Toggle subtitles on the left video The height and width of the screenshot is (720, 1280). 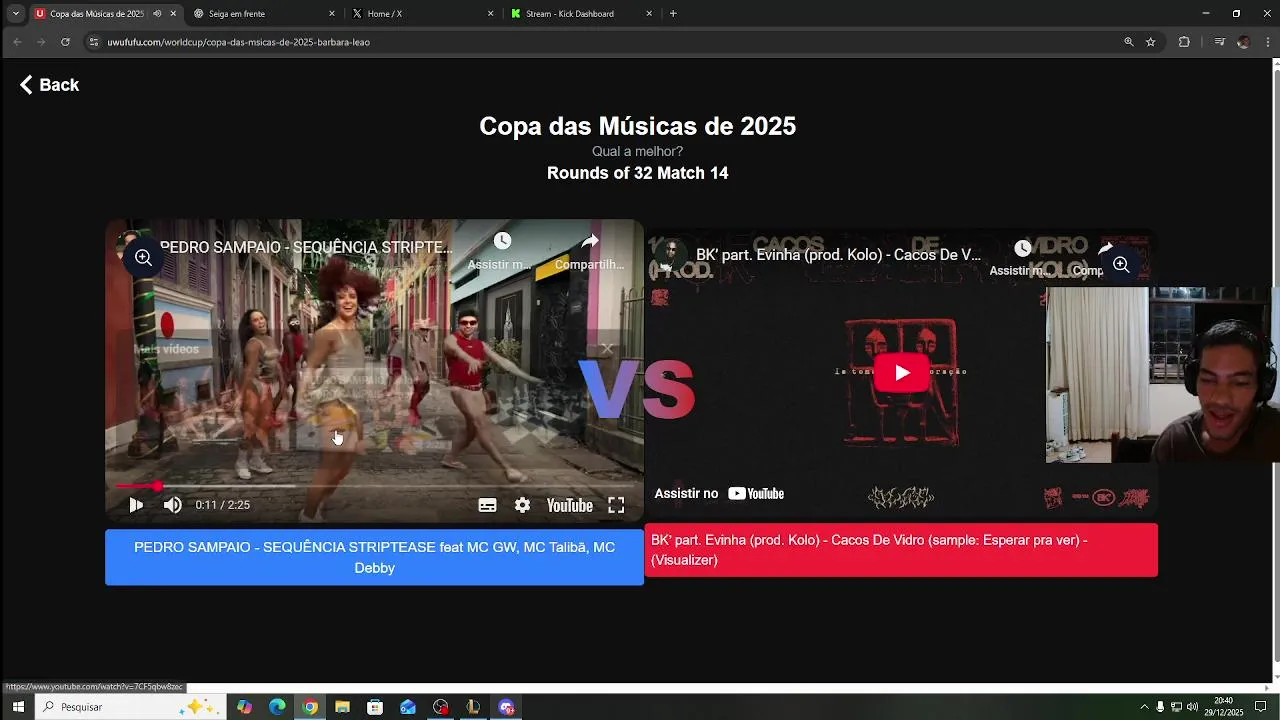coord(487,505)
